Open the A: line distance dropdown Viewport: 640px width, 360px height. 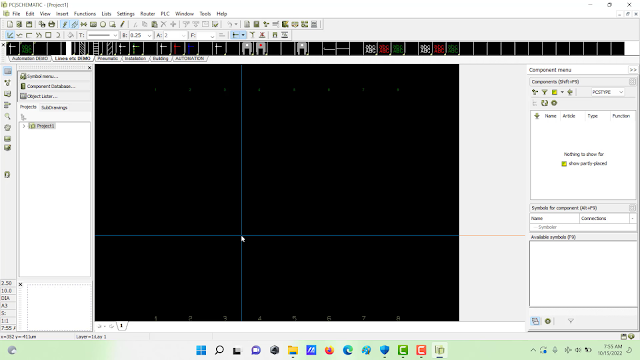click(x=183, y=36)
